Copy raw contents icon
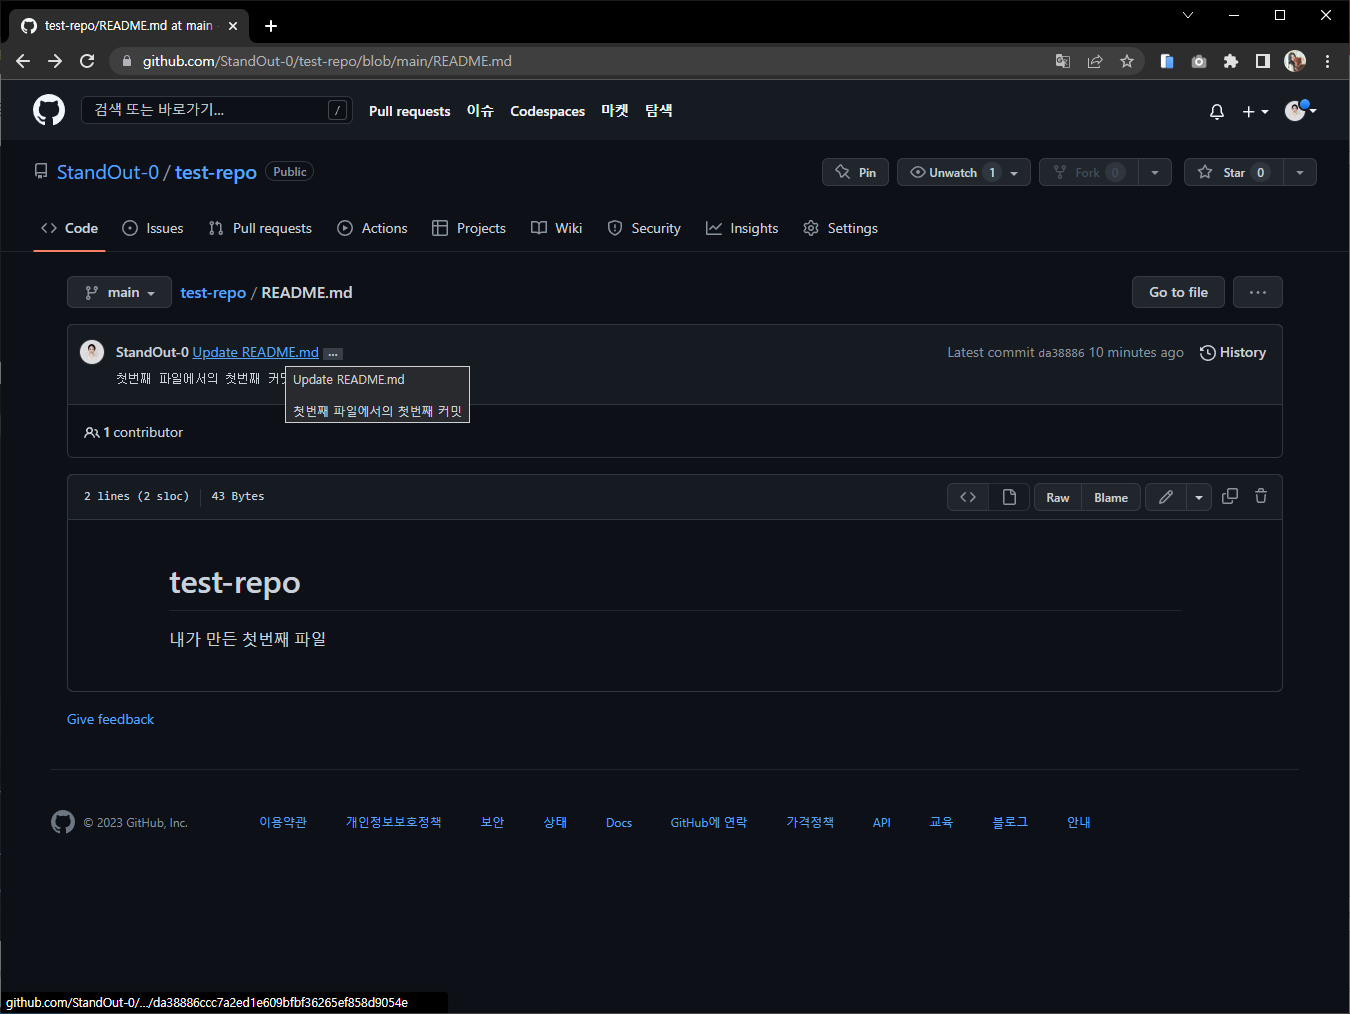The image size is (1350, 1014). pyautogui.click(x=1230, y=496)
